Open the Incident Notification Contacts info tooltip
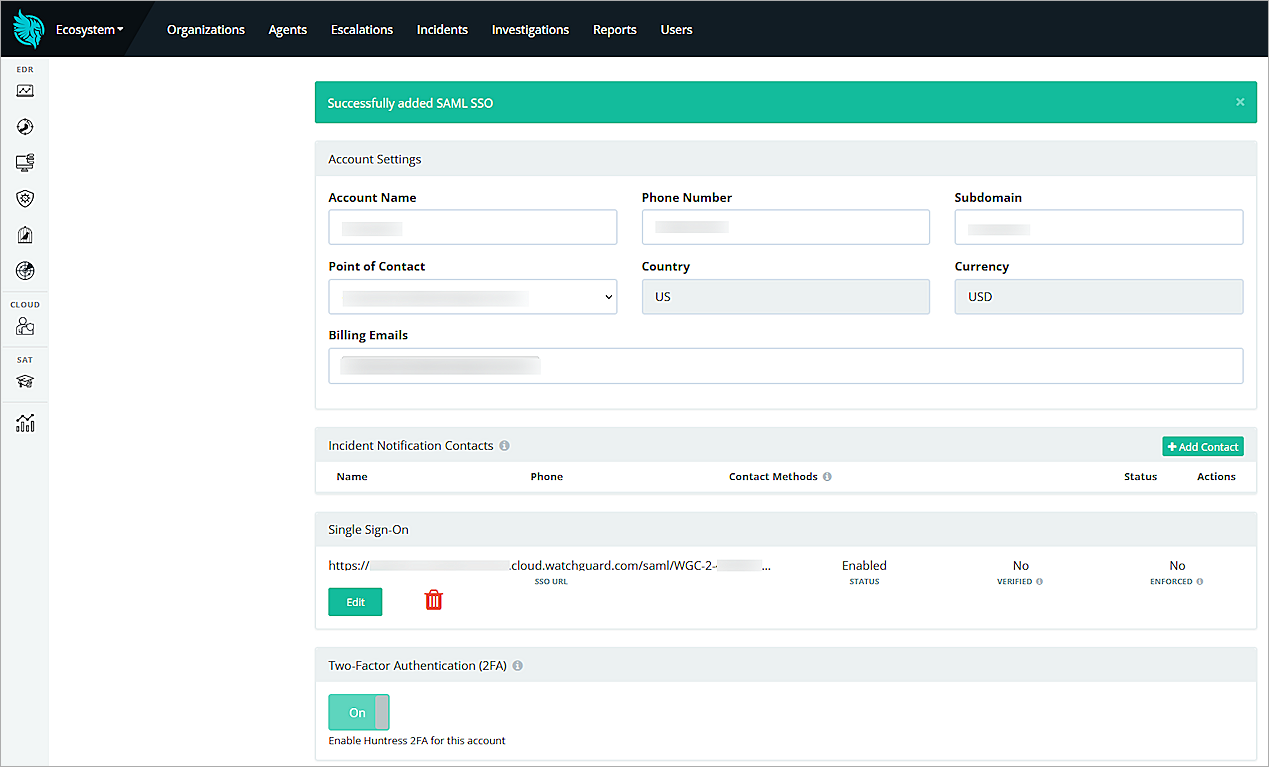The height and width of the screenshot is (767, 1269). pyautogui.click(x=506, y=445)
